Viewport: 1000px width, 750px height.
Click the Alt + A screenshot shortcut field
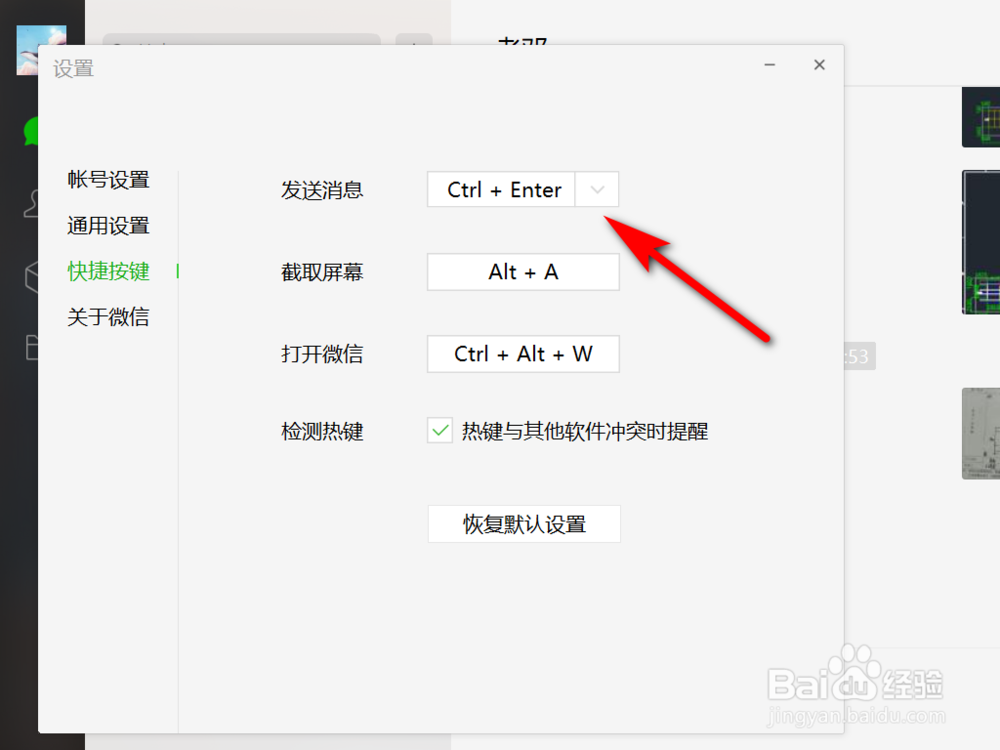point(522,271)
